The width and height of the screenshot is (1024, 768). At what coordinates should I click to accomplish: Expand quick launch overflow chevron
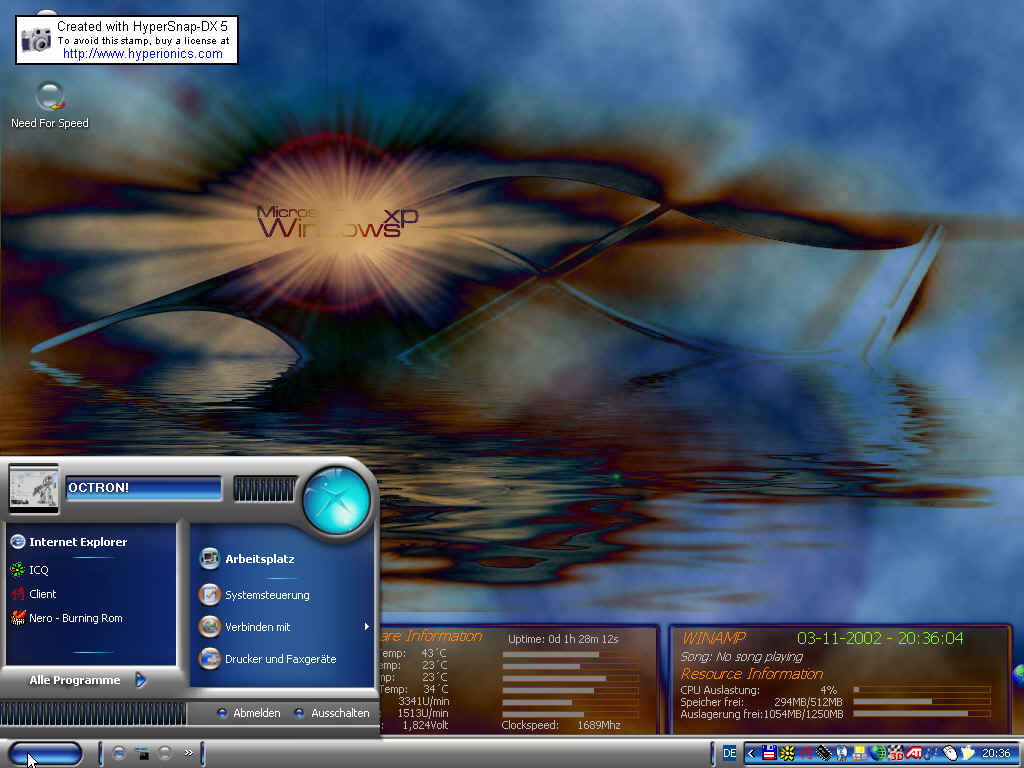click(189, 752)
